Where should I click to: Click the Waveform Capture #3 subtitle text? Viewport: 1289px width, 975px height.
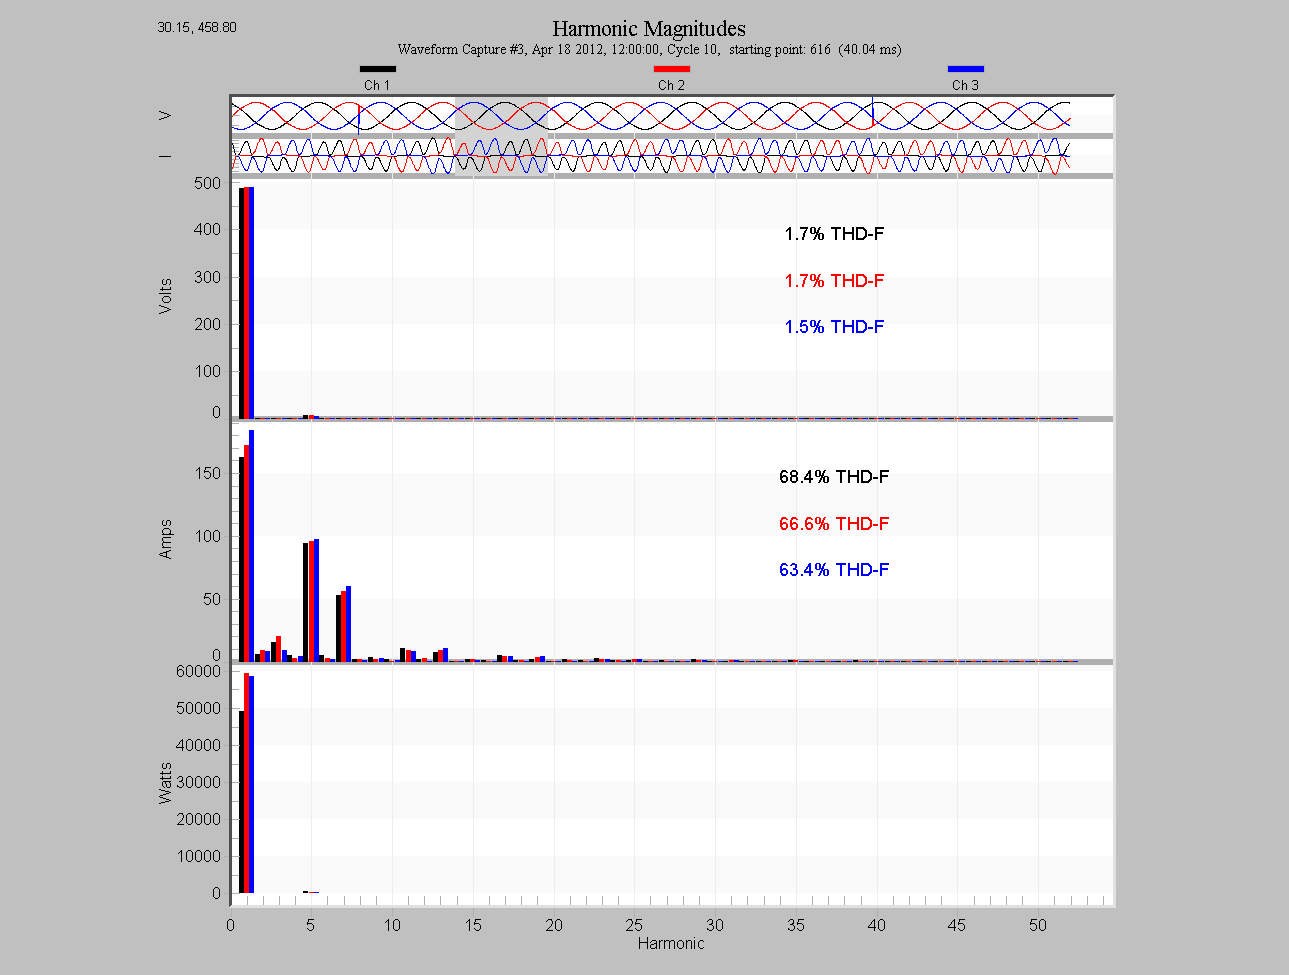(650, 49)
